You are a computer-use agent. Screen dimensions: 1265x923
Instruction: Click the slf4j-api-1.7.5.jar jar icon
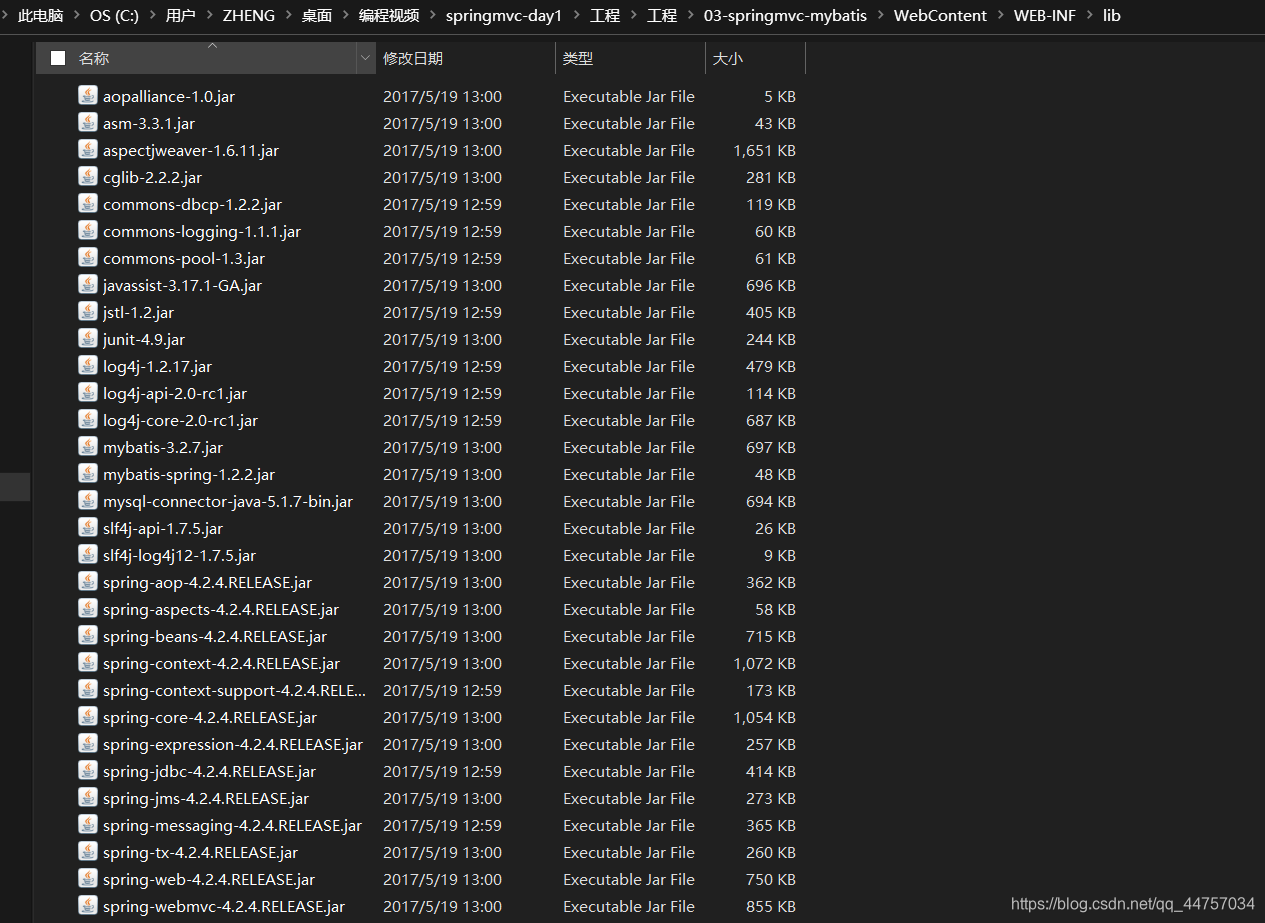[88, 528]
